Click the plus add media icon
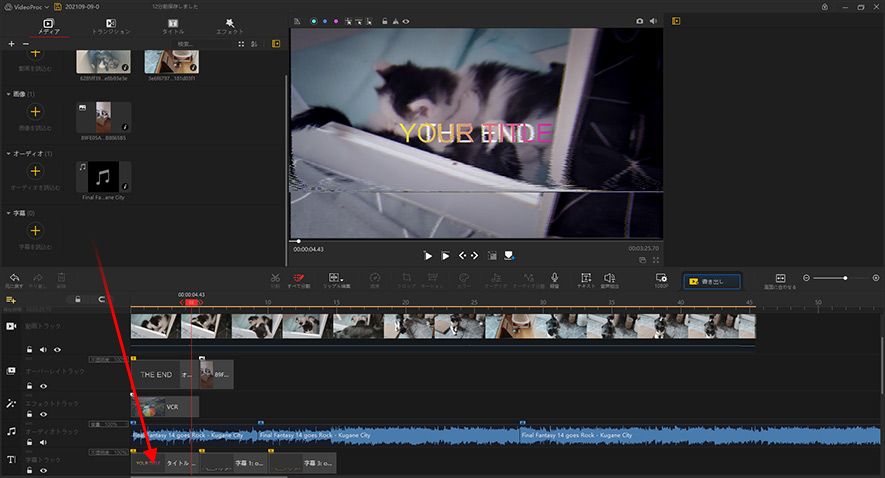Screen dimensions: 885x478 [11, 43]
